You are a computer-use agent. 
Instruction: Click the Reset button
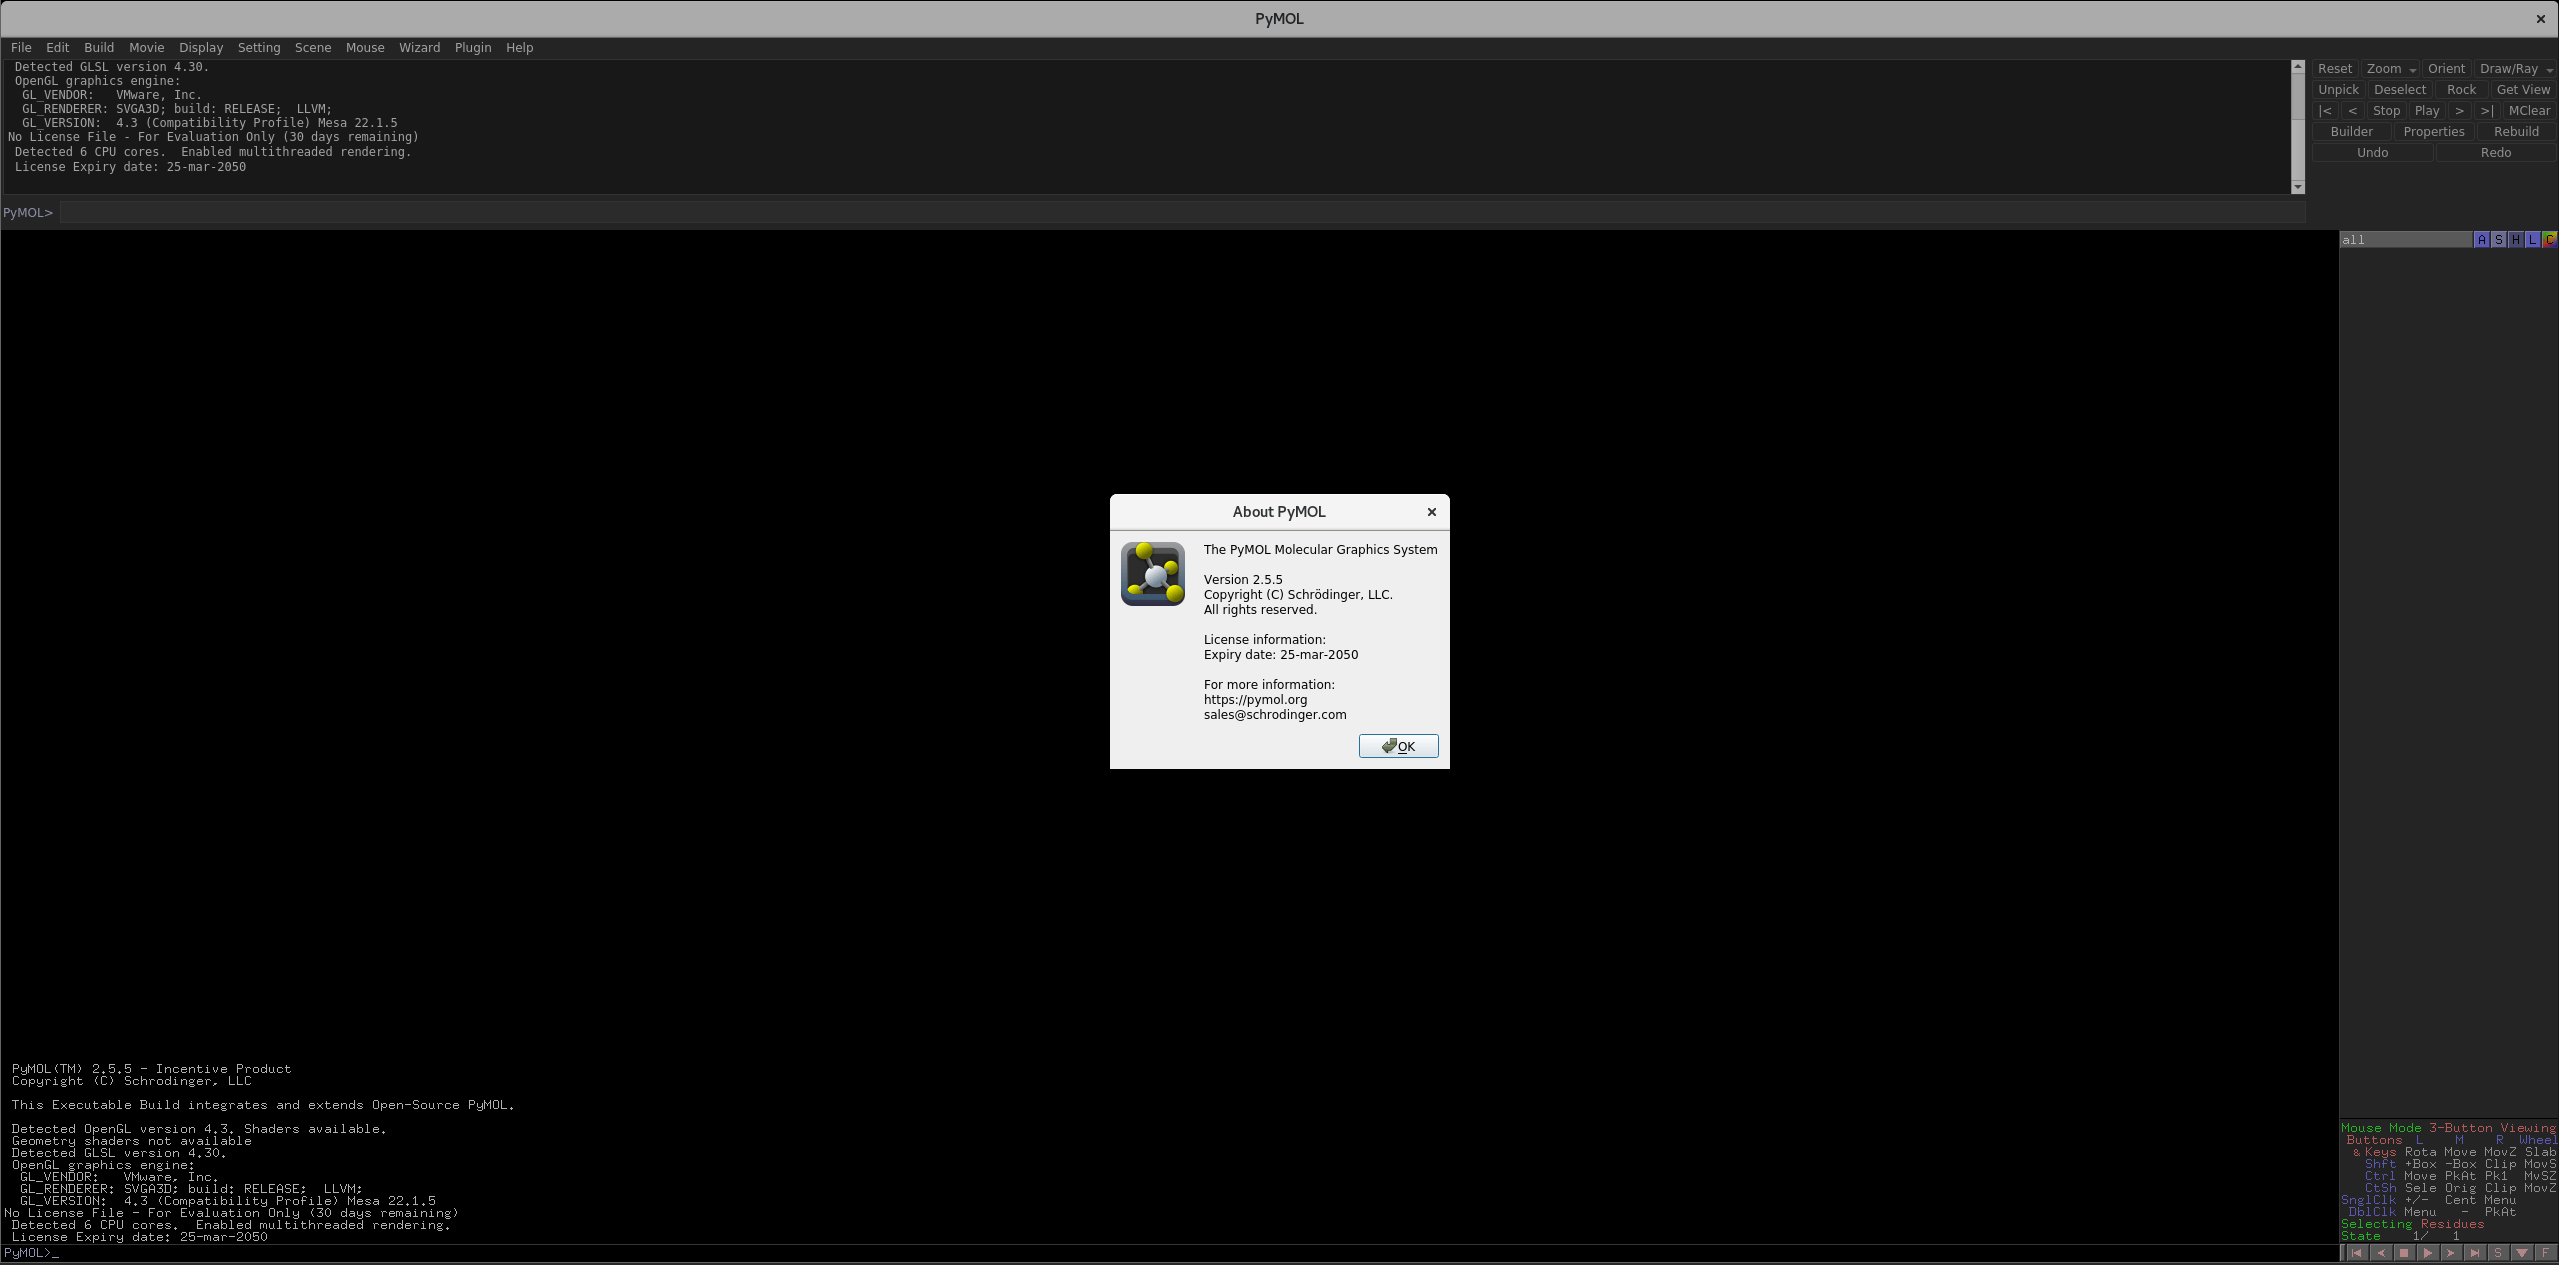coord(2334,69)
